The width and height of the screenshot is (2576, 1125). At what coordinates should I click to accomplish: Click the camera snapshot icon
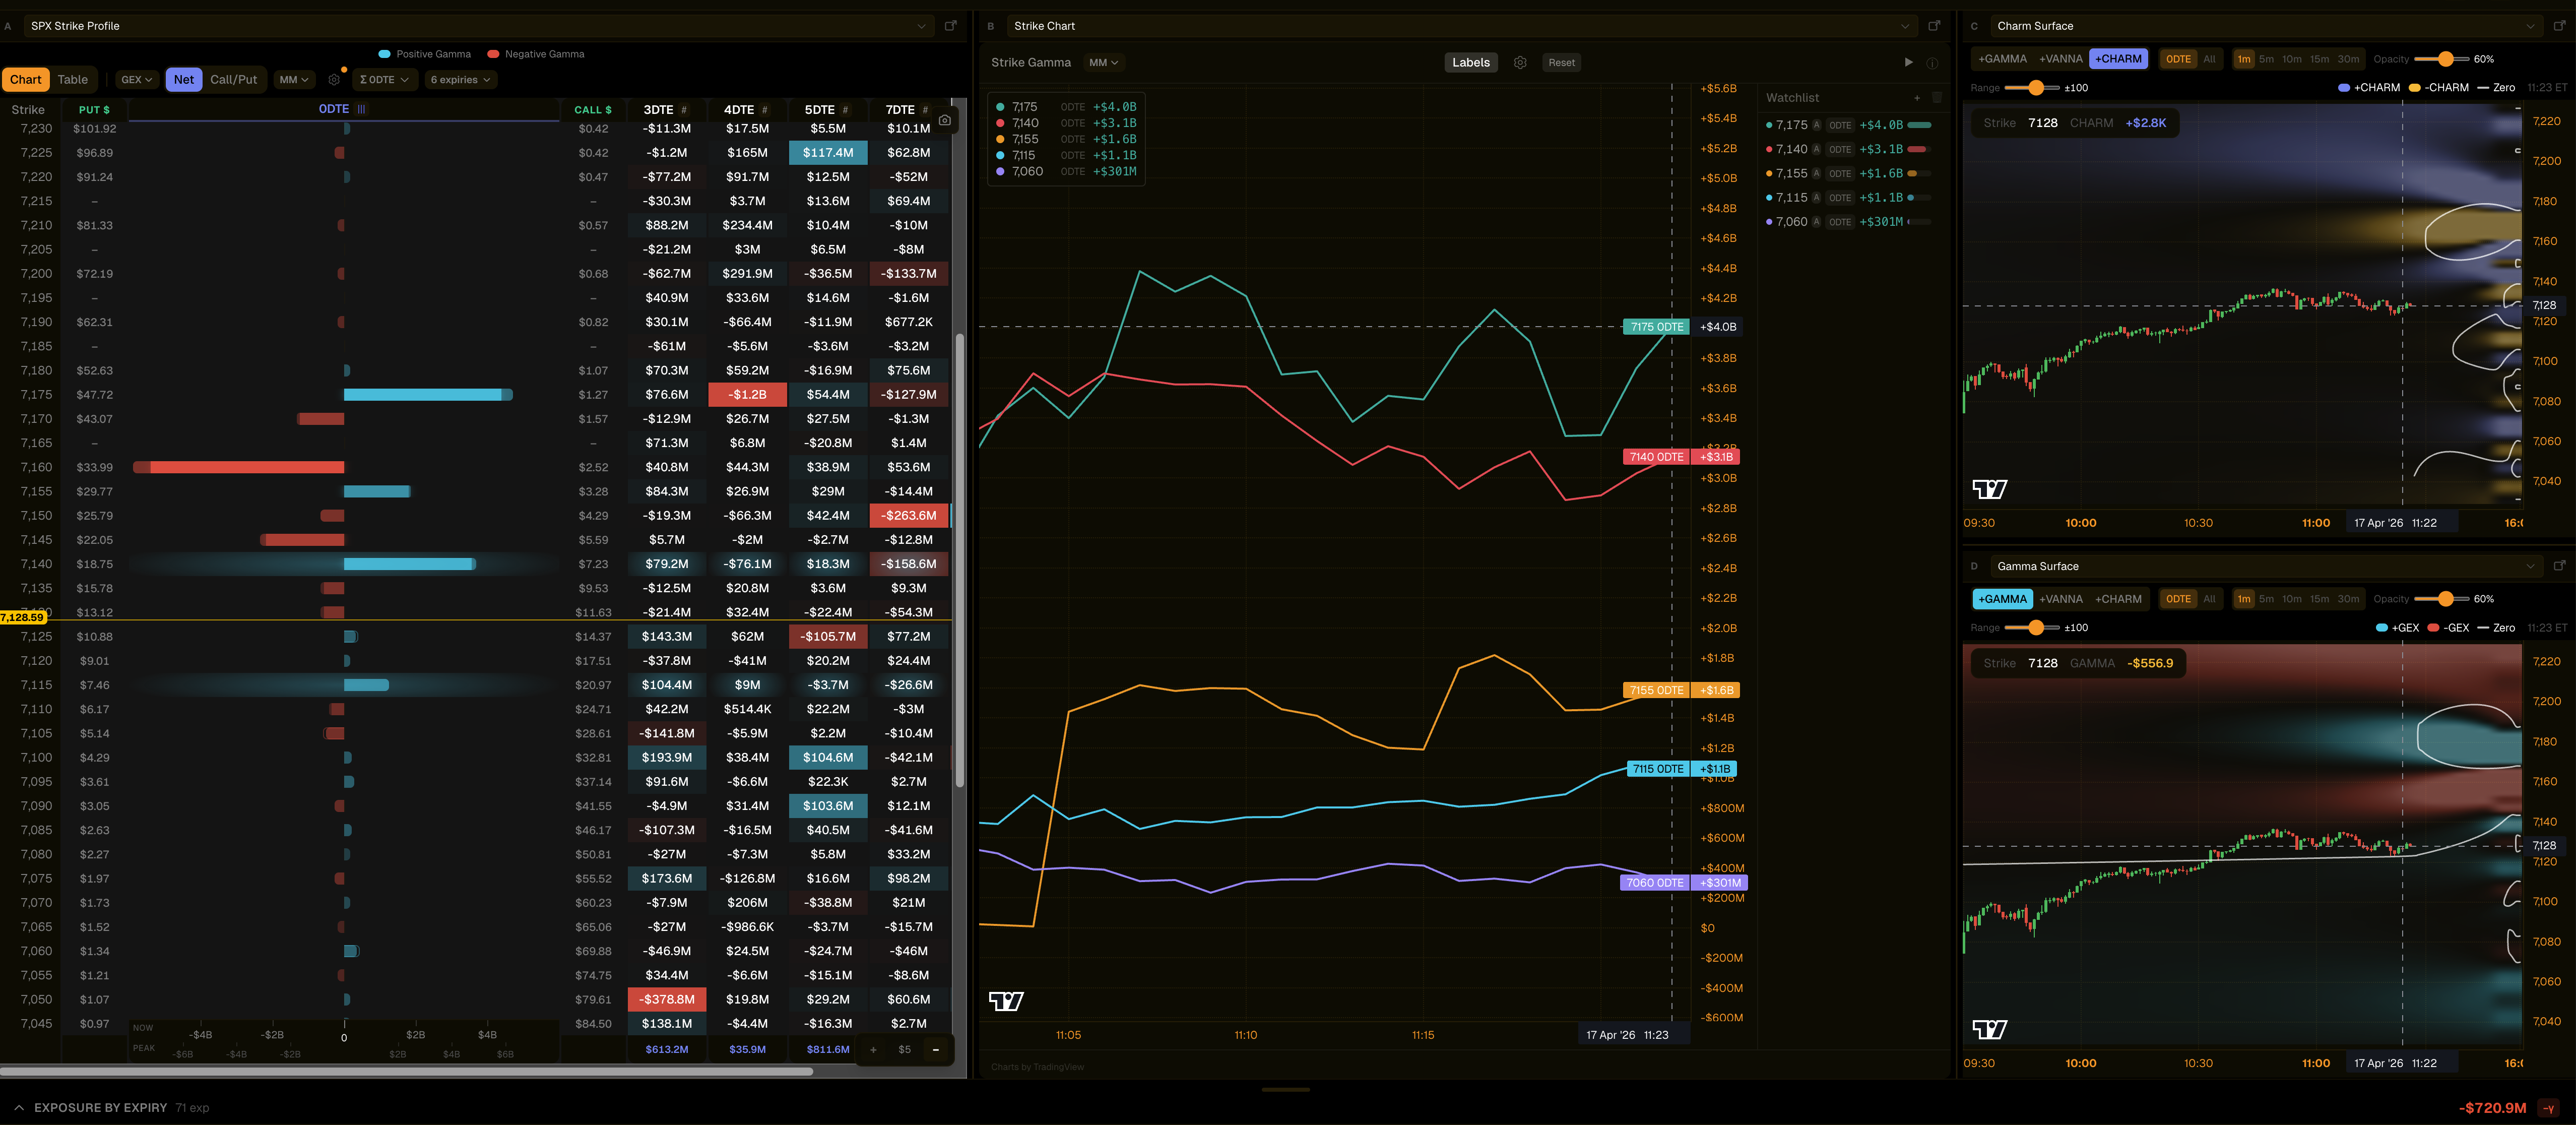click(x=944, y=120)
